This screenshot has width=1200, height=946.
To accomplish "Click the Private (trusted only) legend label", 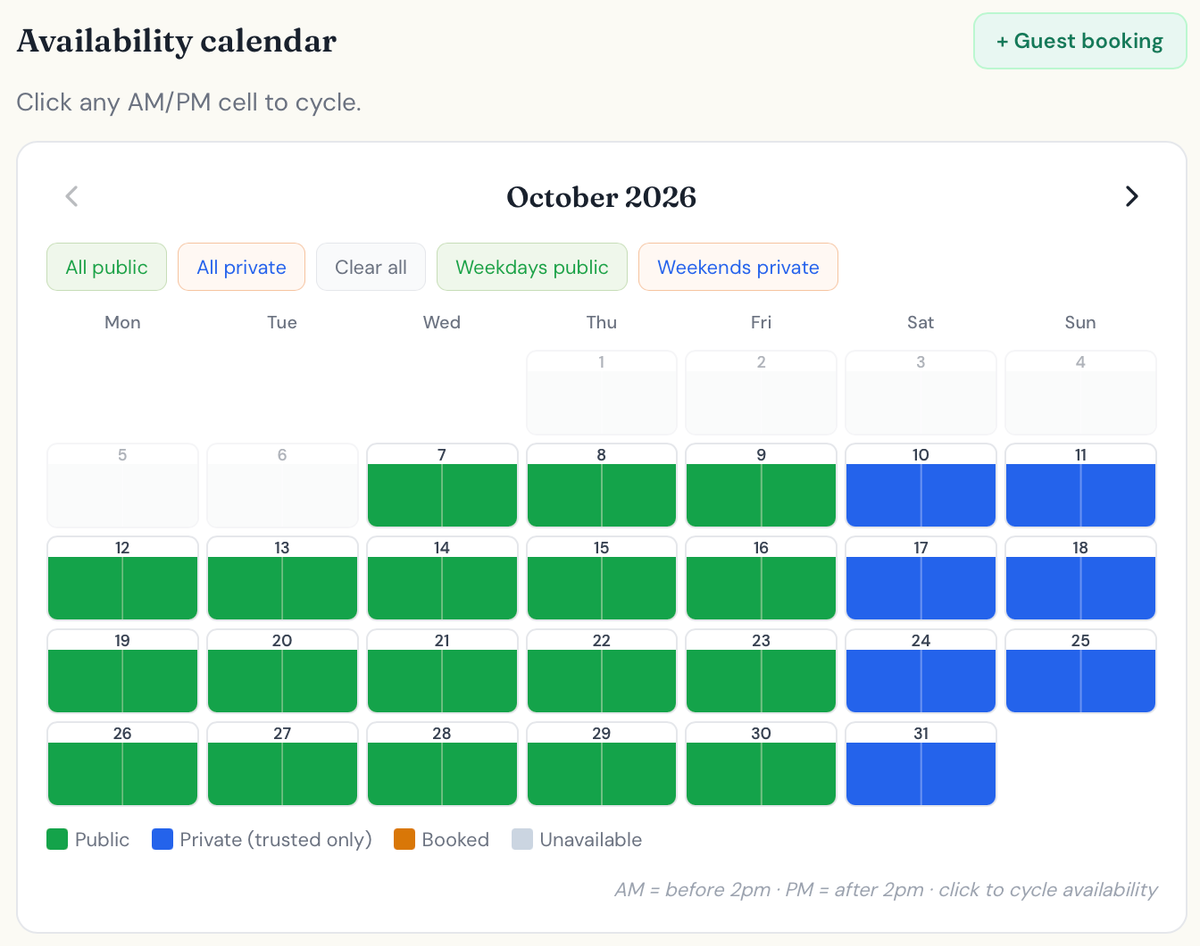I will pyautogui.click(x=276, y=840).
